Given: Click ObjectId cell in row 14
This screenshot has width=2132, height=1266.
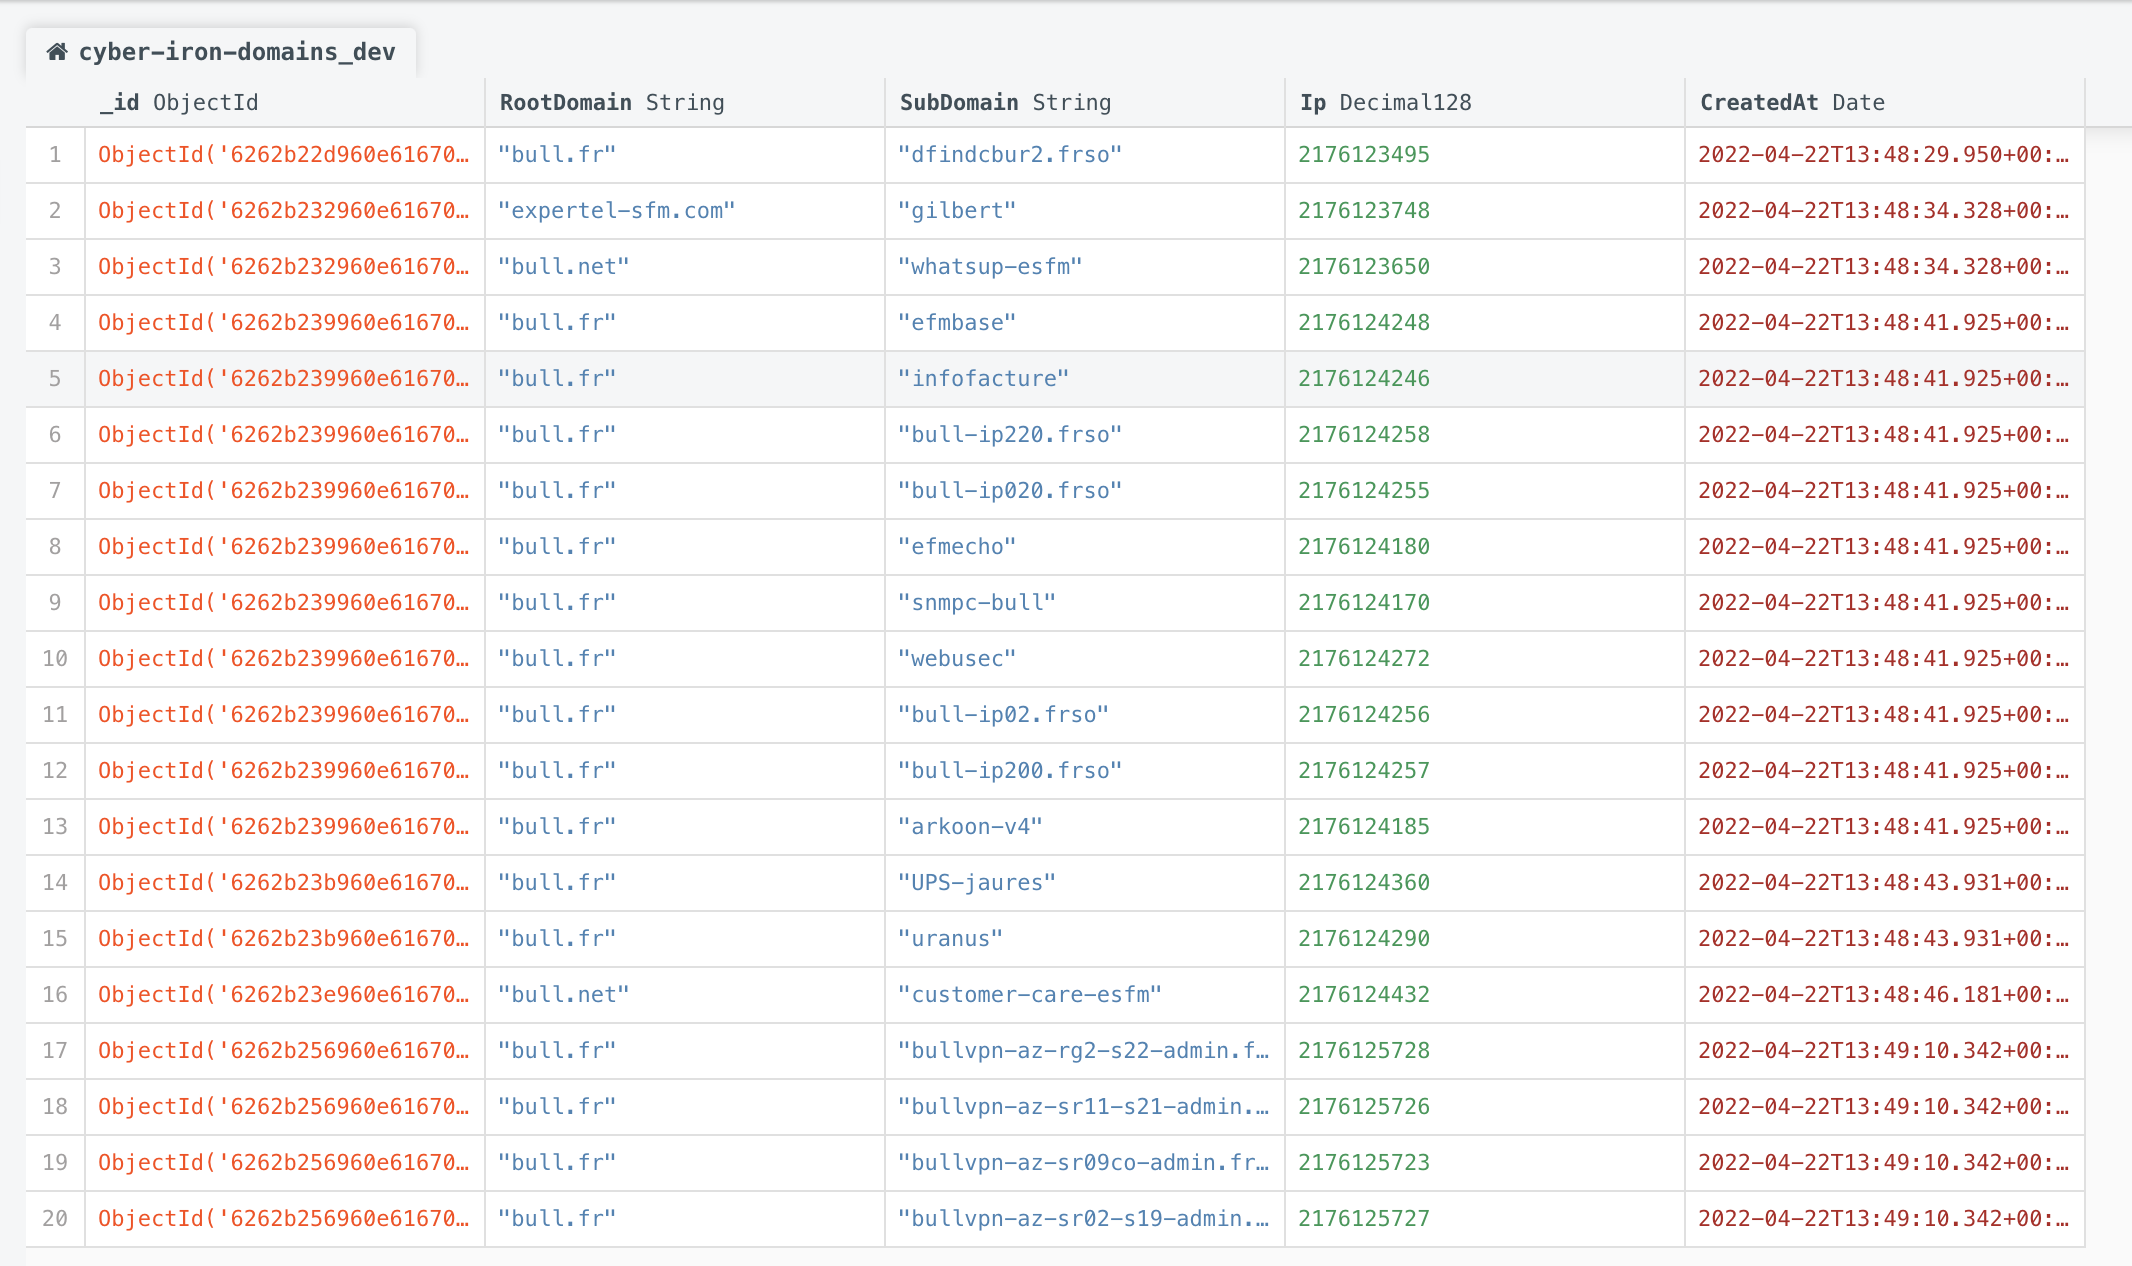Looking at the screenshot, I should (283, 882).
